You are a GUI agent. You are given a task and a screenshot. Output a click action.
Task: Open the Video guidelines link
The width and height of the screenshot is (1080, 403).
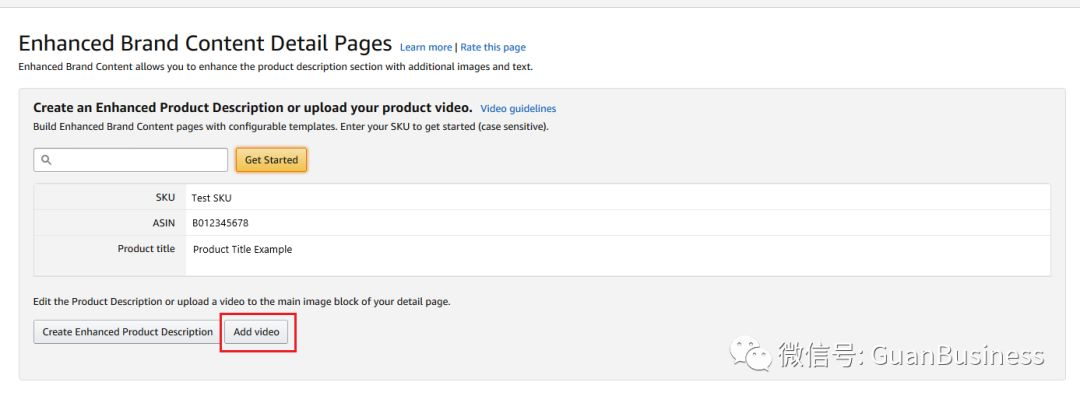[x=518, y=109]
